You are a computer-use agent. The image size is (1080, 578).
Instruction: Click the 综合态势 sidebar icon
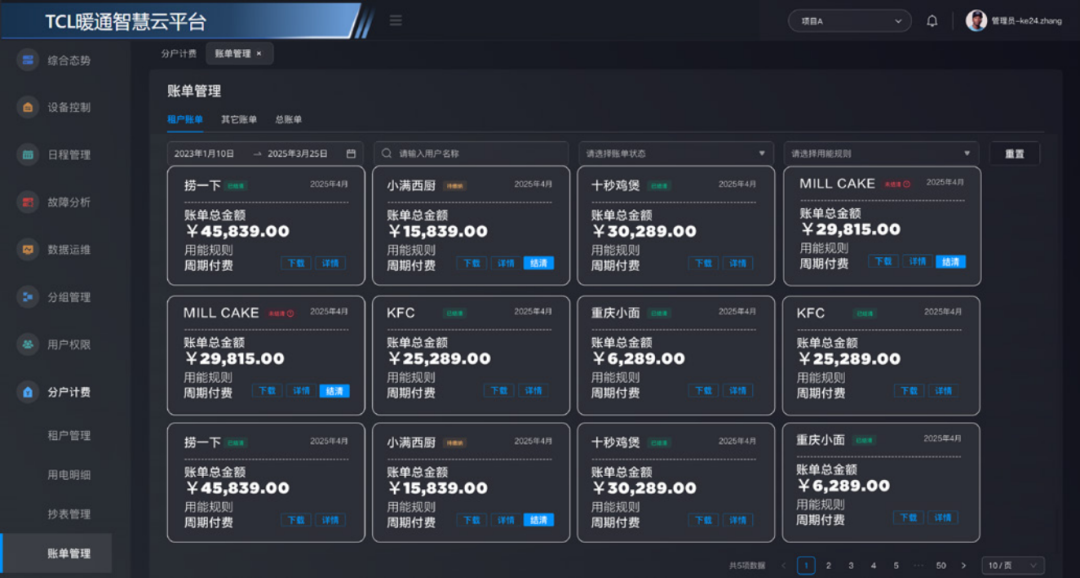coord(28,60)
